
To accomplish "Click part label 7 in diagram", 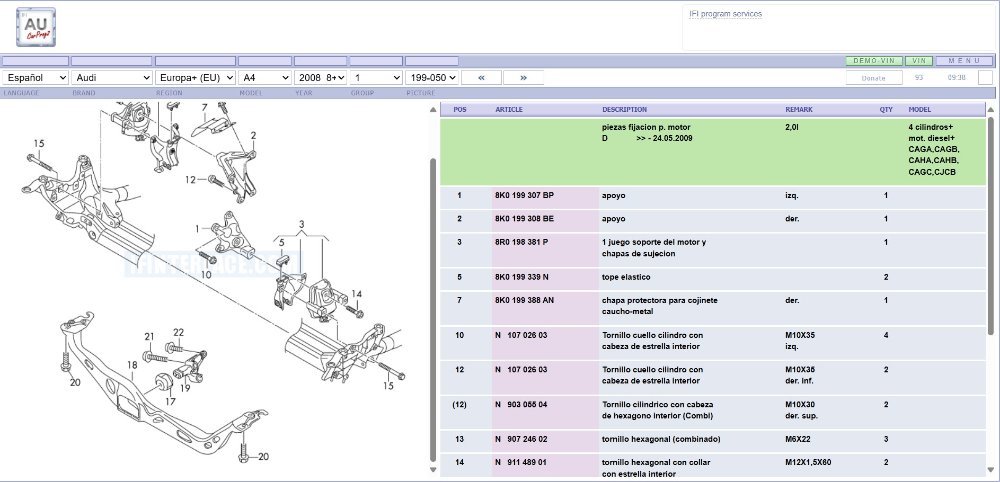I will (204, 108).
